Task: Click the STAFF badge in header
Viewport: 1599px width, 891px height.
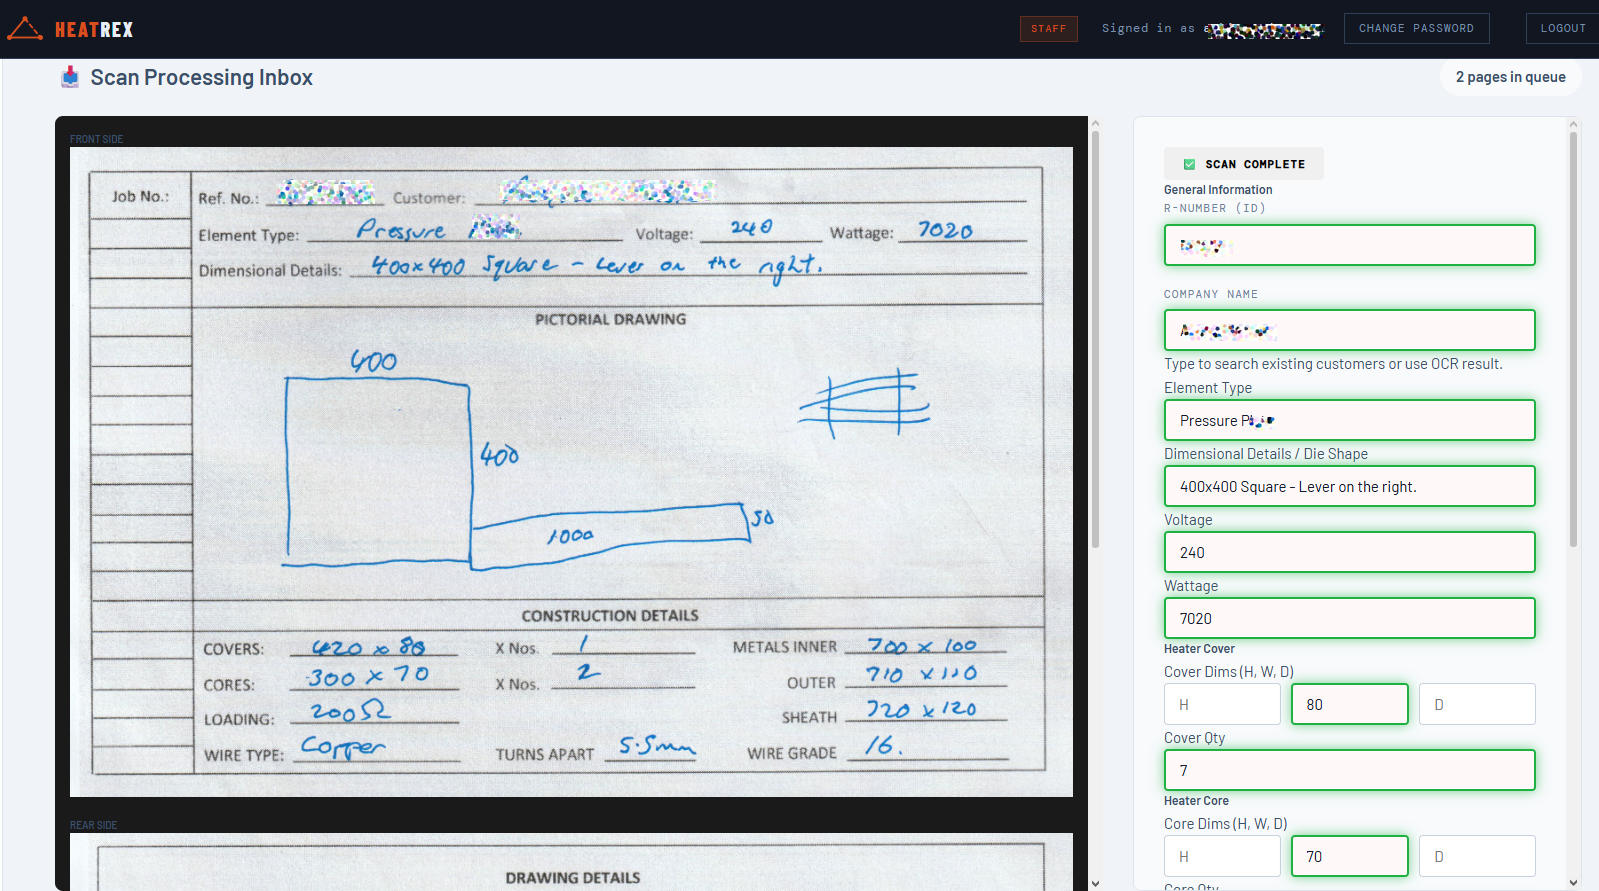Action: 1048,29
